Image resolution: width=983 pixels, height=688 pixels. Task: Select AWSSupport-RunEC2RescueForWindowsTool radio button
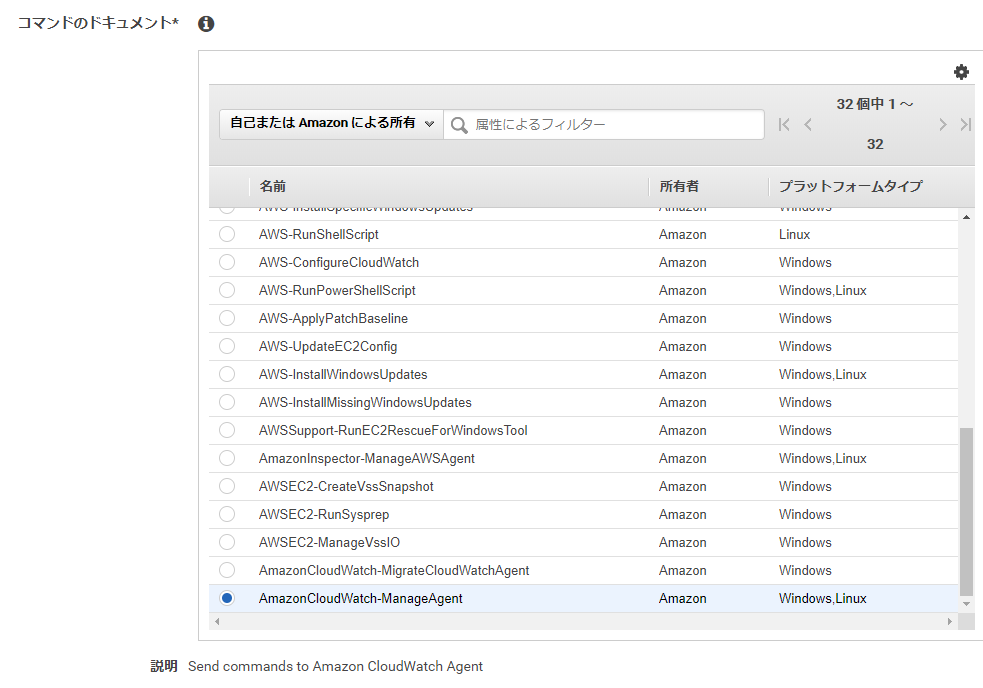tap(227, 430)
